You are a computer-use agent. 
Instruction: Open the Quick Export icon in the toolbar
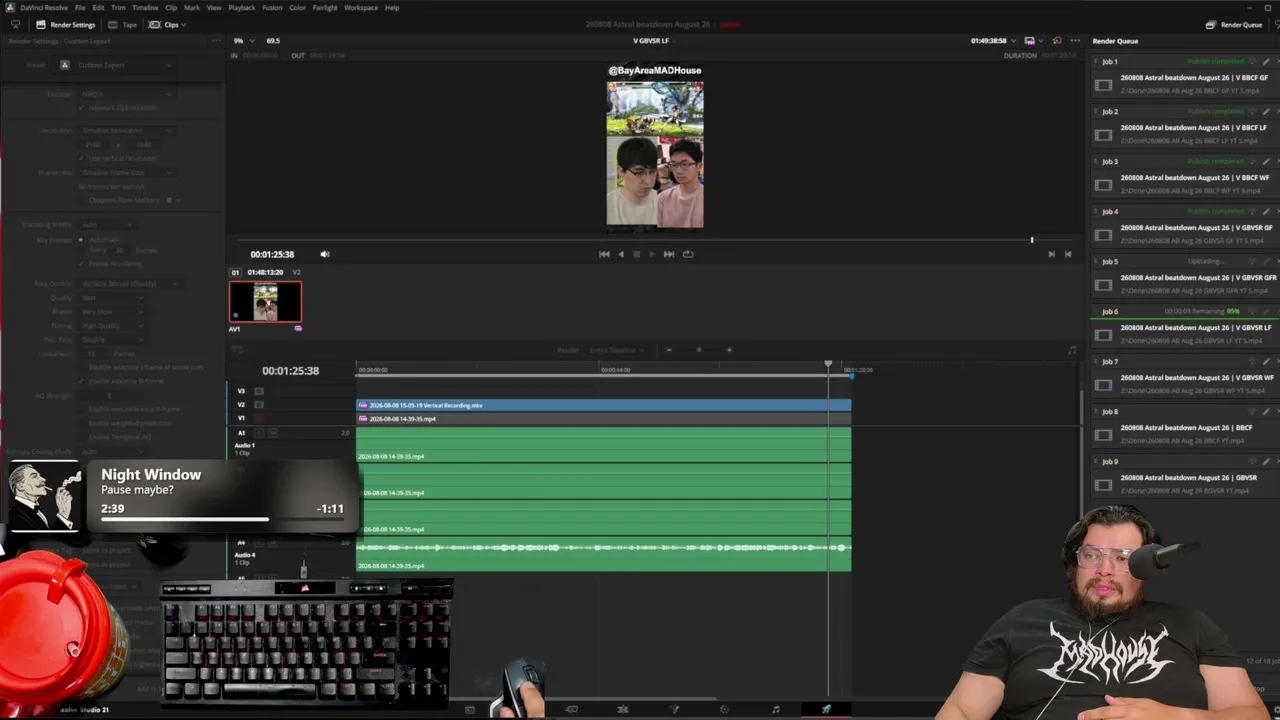(15, 24)
